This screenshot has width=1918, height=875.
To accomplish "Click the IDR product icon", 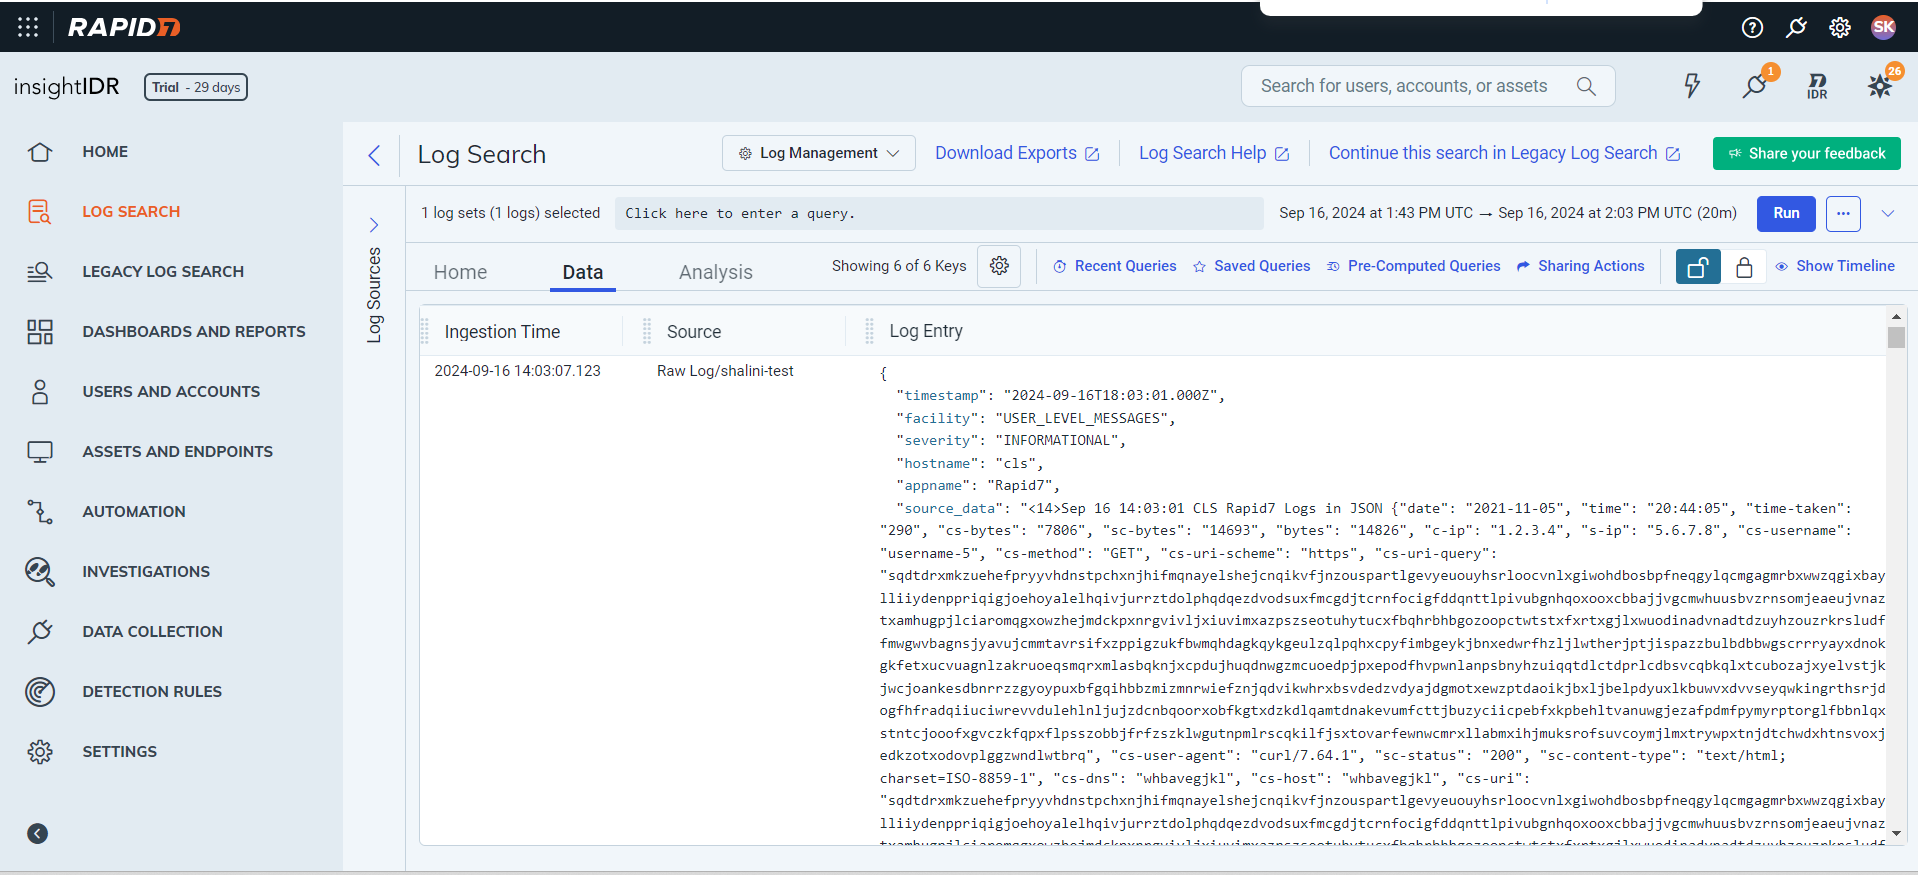I will (1818, 86).
